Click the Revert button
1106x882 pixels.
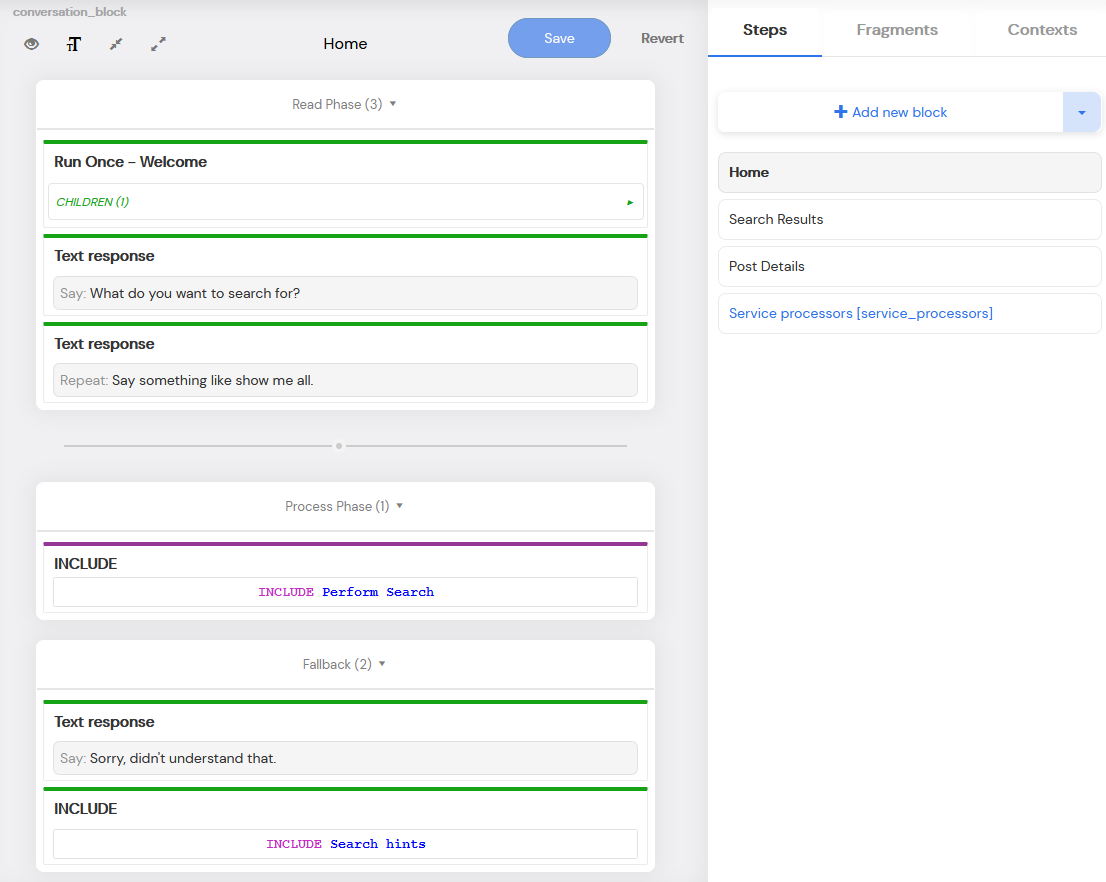coord(662,38)
